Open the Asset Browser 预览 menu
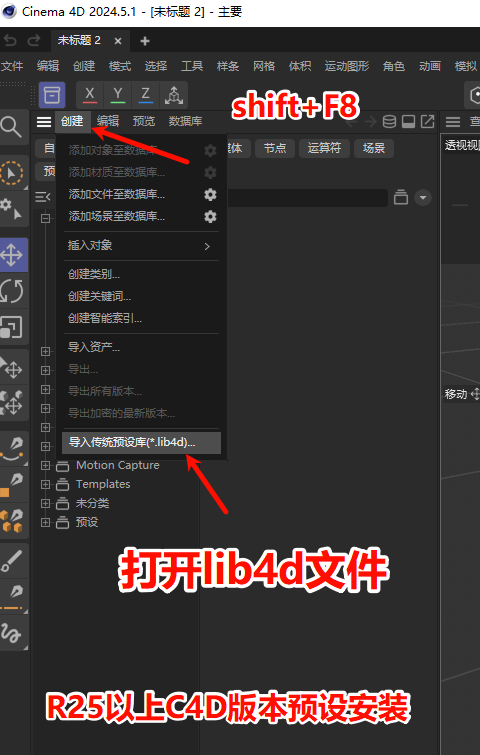 143,122
